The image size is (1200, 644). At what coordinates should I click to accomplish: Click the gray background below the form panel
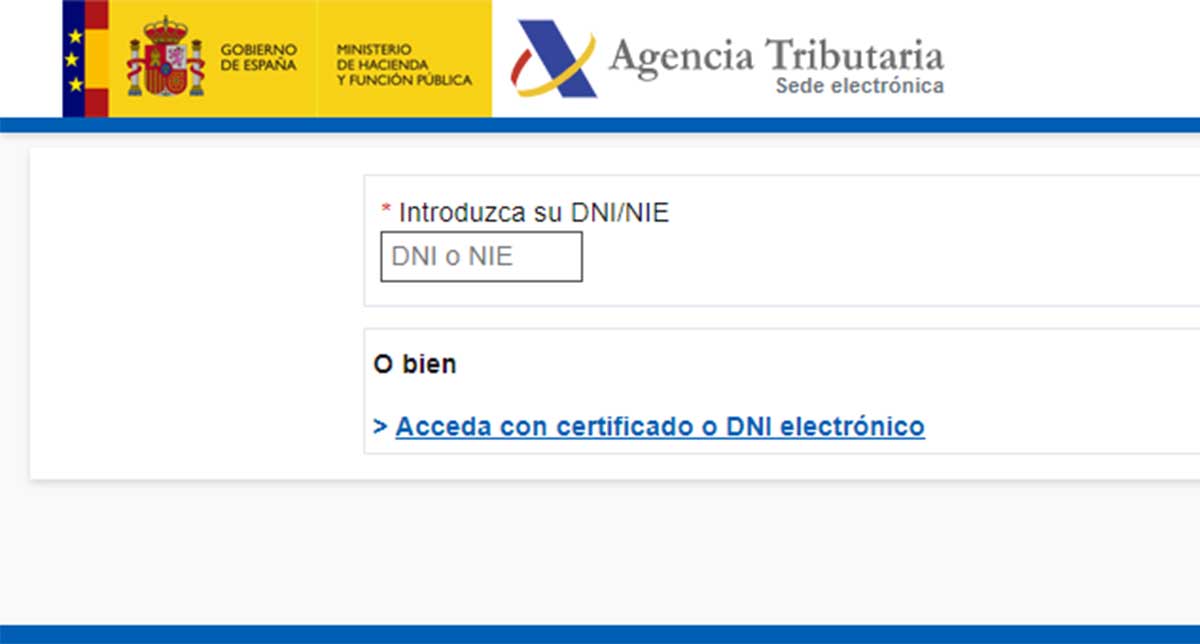pyautogui.click(x=600, y=550)
